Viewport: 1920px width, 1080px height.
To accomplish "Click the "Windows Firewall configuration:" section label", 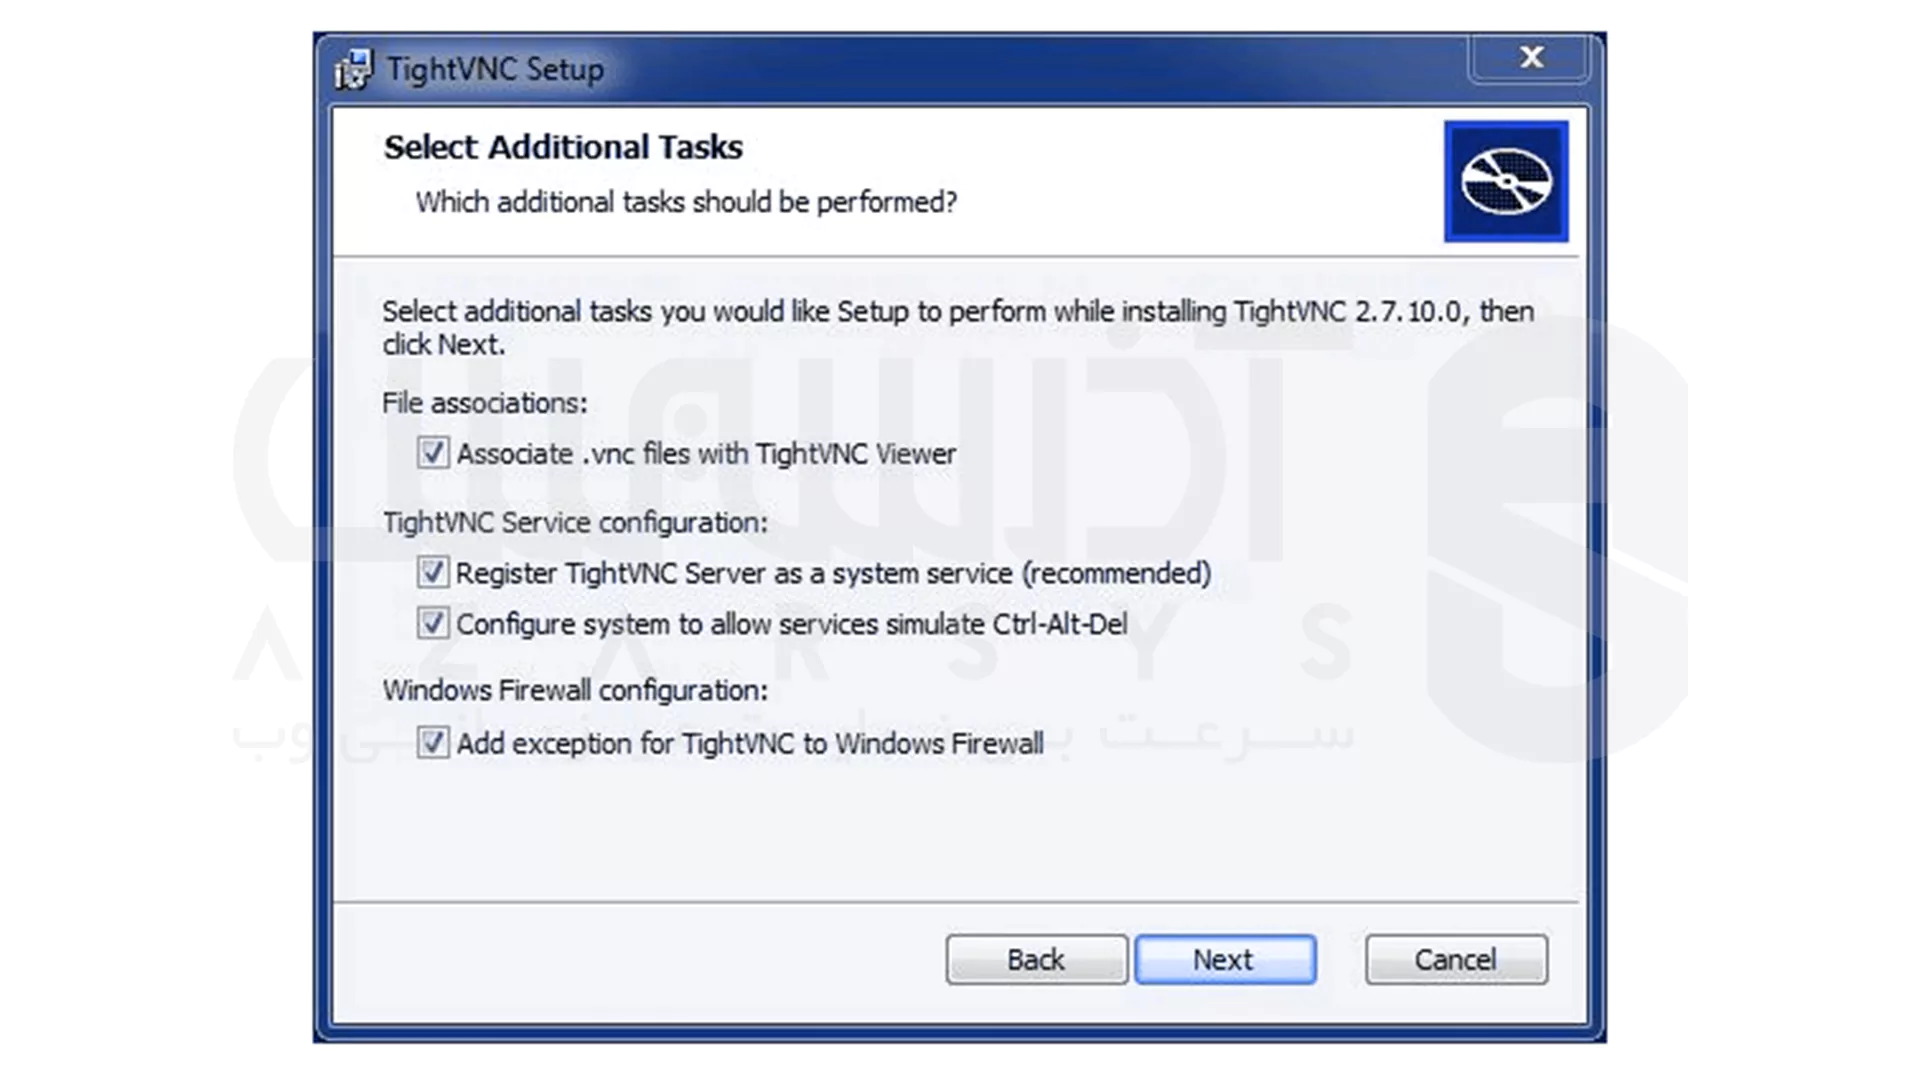I will click(x=575, y=690).
